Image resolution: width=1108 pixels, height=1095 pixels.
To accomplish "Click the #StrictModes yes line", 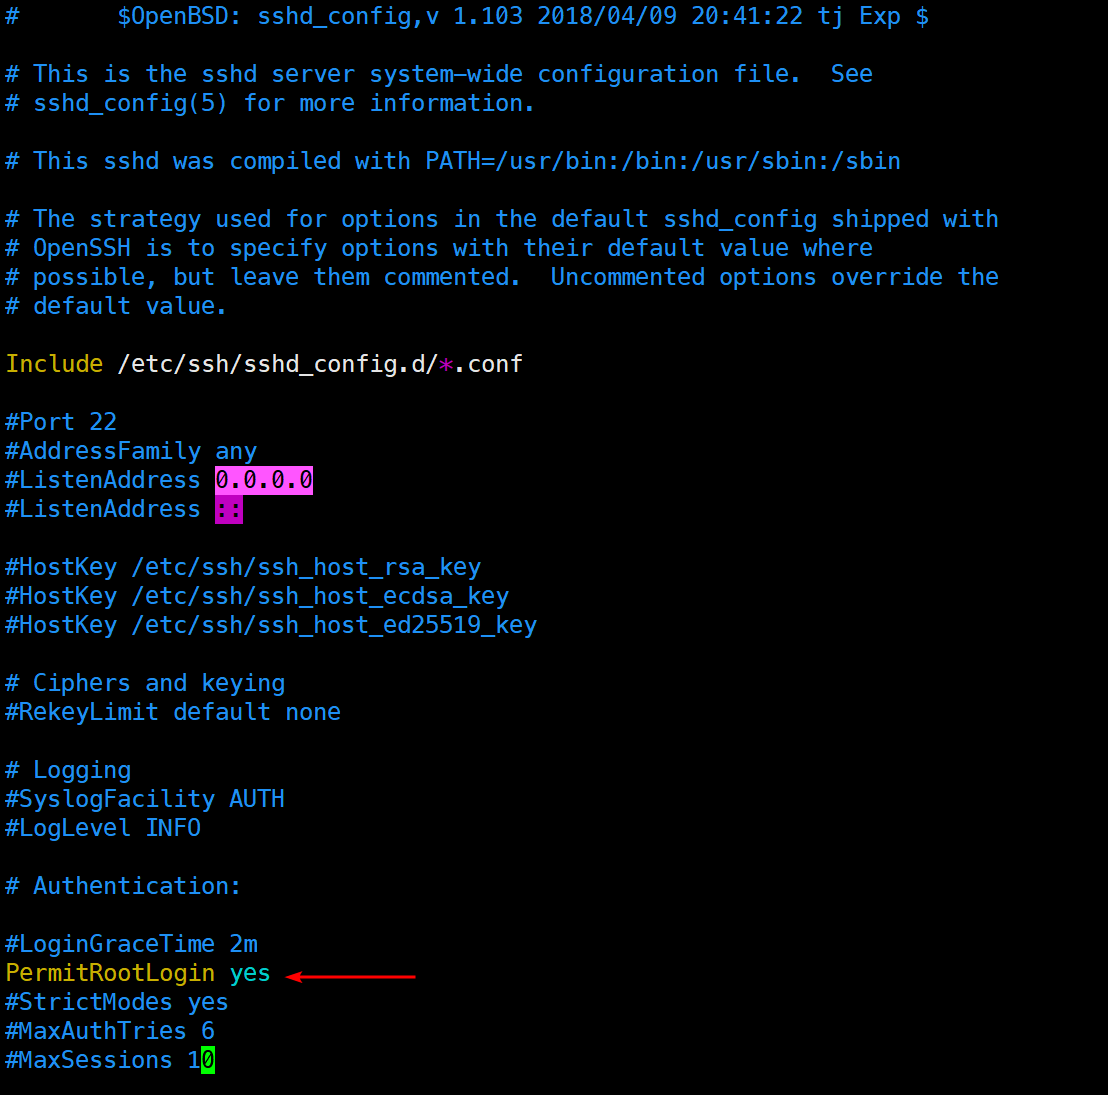I will click(117, 1002).
